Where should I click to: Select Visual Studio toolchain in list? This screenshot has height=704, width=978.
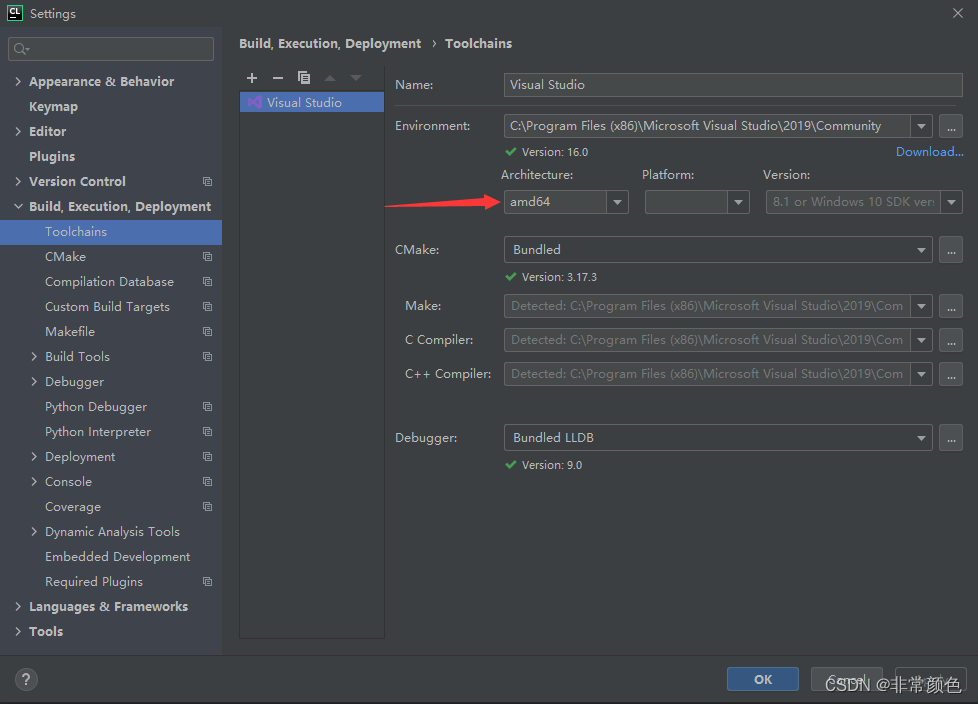point(312,102)
